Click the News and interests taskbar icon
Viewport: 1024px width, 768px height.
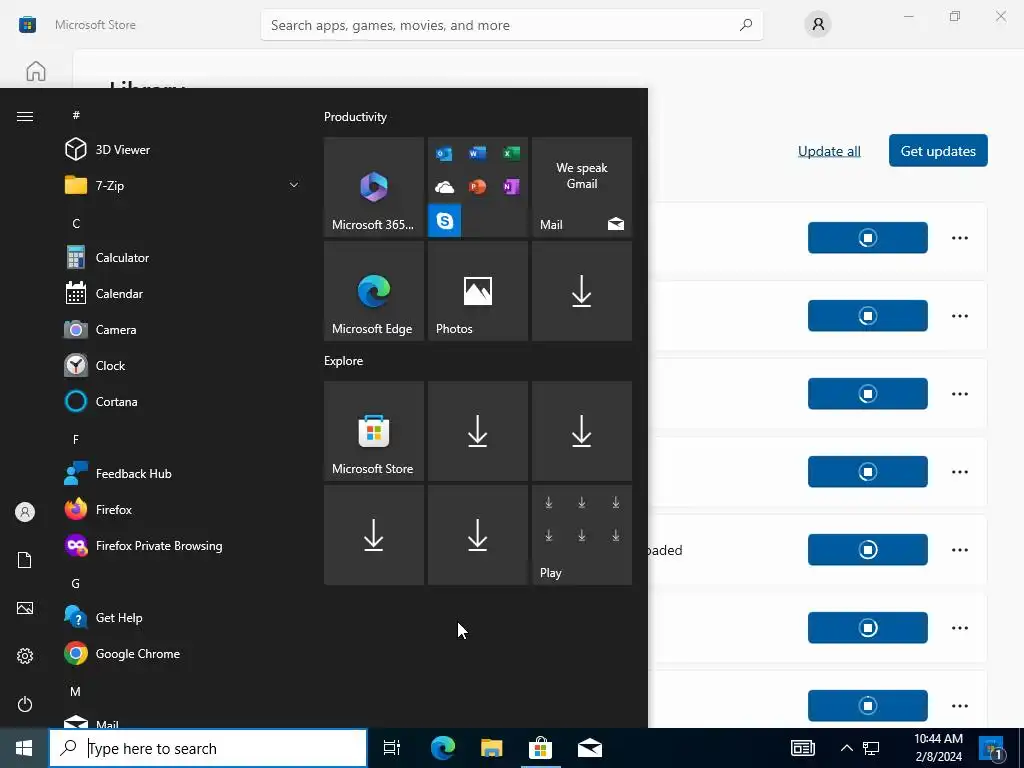[x=803, y=748]
